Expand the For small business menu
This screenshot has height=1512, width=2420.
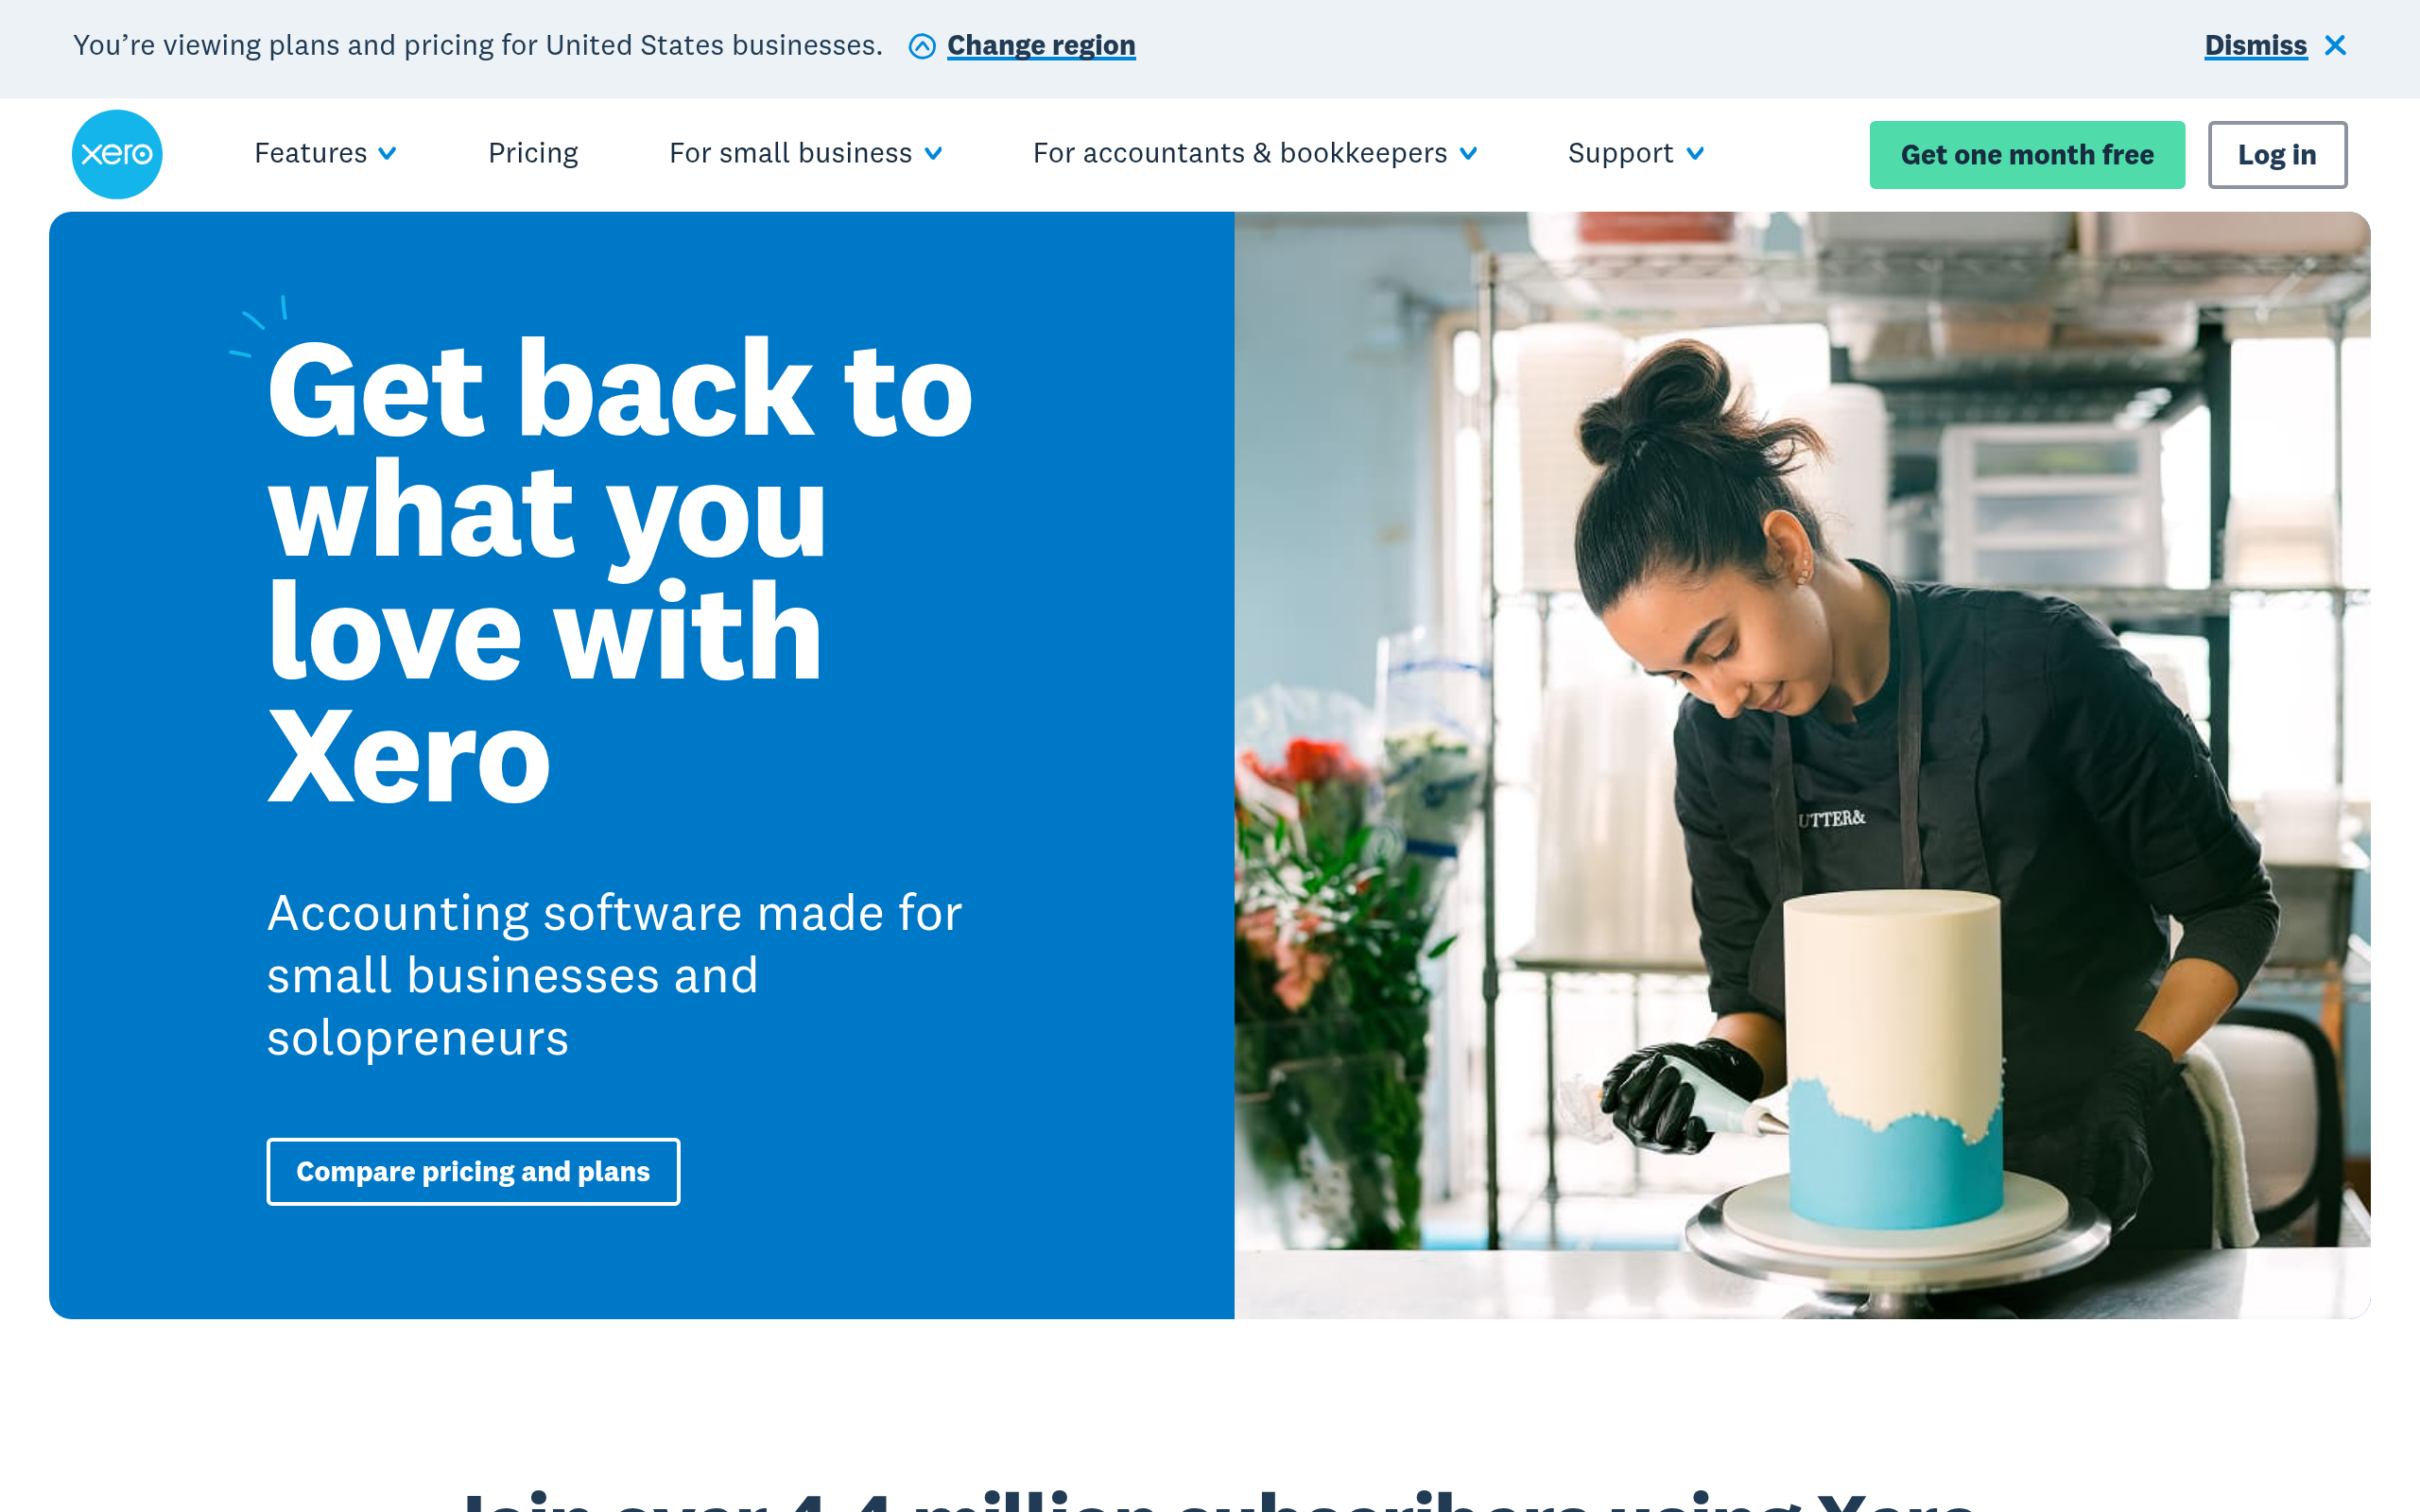(805, 153)
